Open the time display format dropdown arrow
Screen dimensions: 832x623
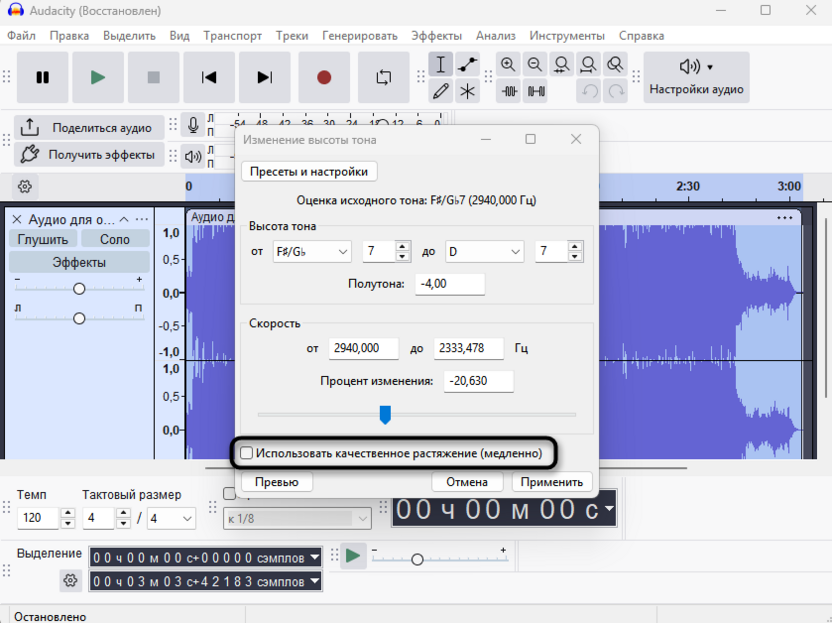click(609, 508)
